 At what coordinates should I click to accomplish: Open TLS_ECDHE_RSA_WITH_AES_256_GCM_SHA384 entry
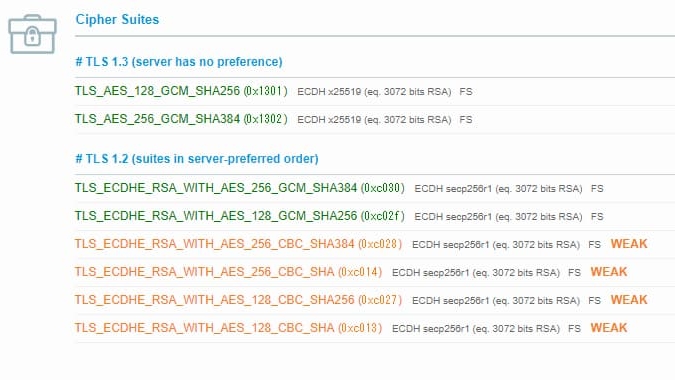[x=239, y=188]
